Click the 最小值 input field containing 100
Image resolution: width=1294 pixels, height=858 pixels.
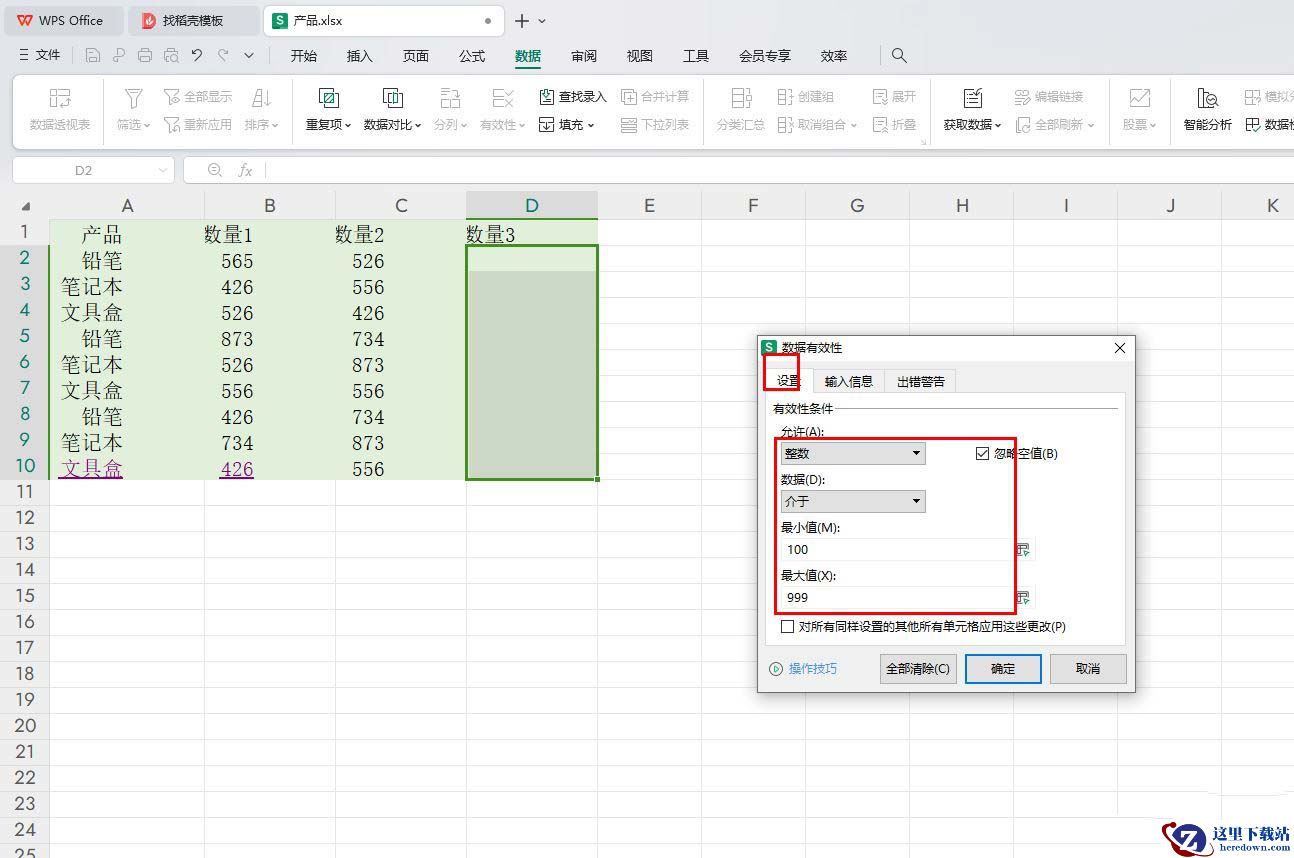click(x=897, y=550)
